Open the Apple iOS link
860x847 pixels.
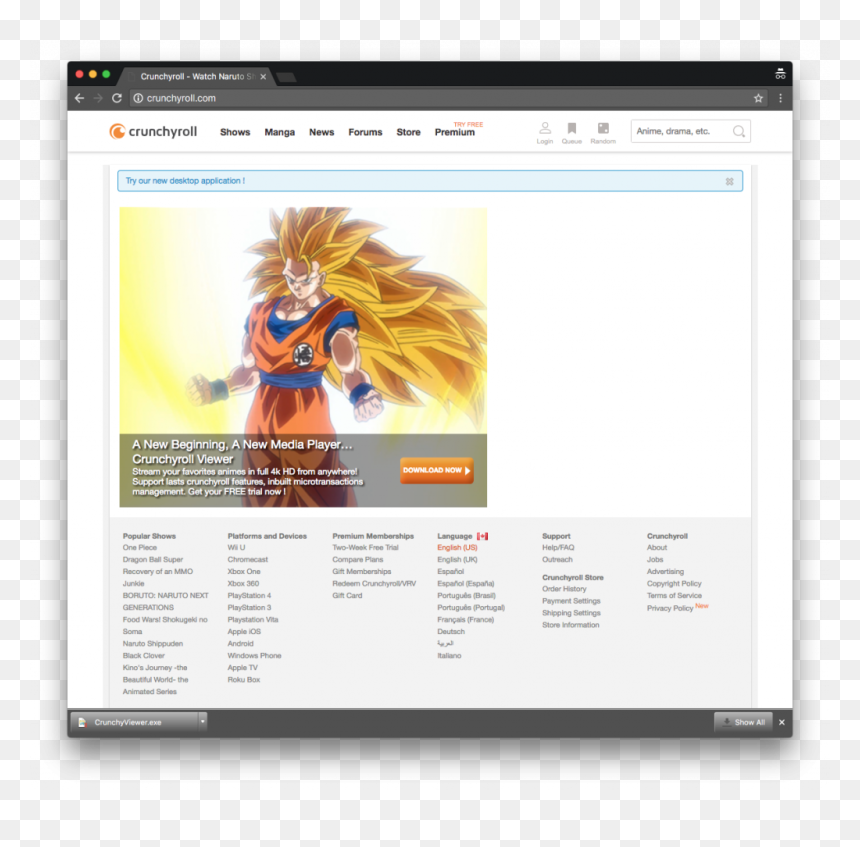pyautogui.click(x=244, y=631)
